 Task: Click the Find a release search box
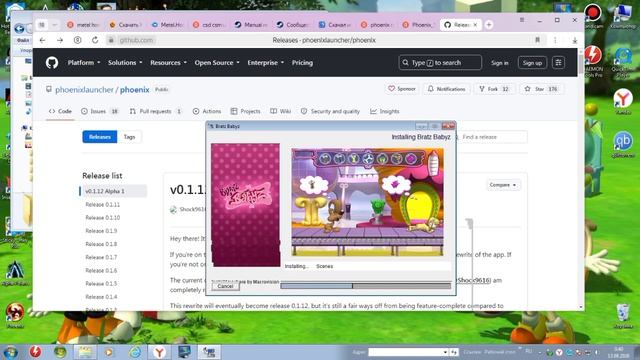(x=492, y=137)
